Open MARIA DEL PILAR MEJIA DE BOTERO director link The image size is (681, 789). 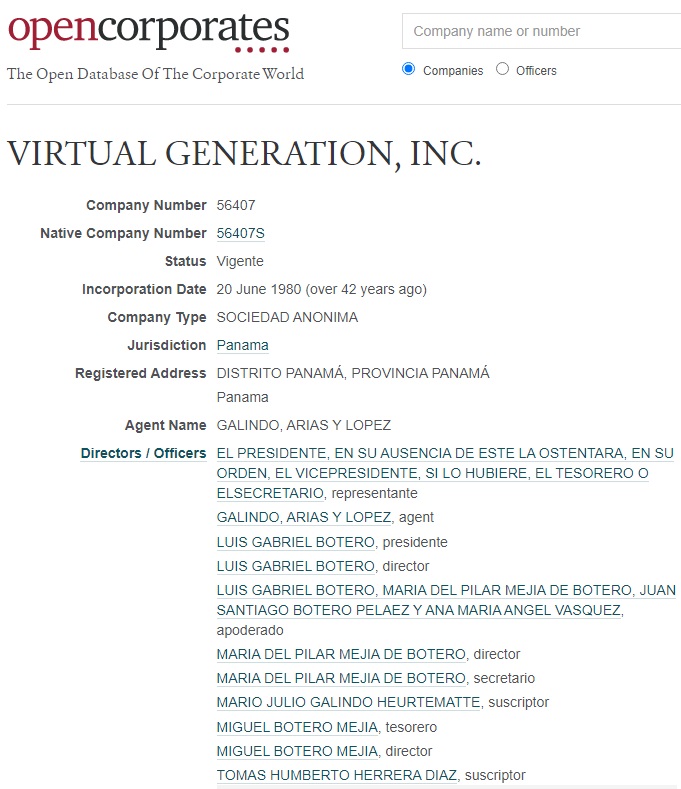pos(341,654)
